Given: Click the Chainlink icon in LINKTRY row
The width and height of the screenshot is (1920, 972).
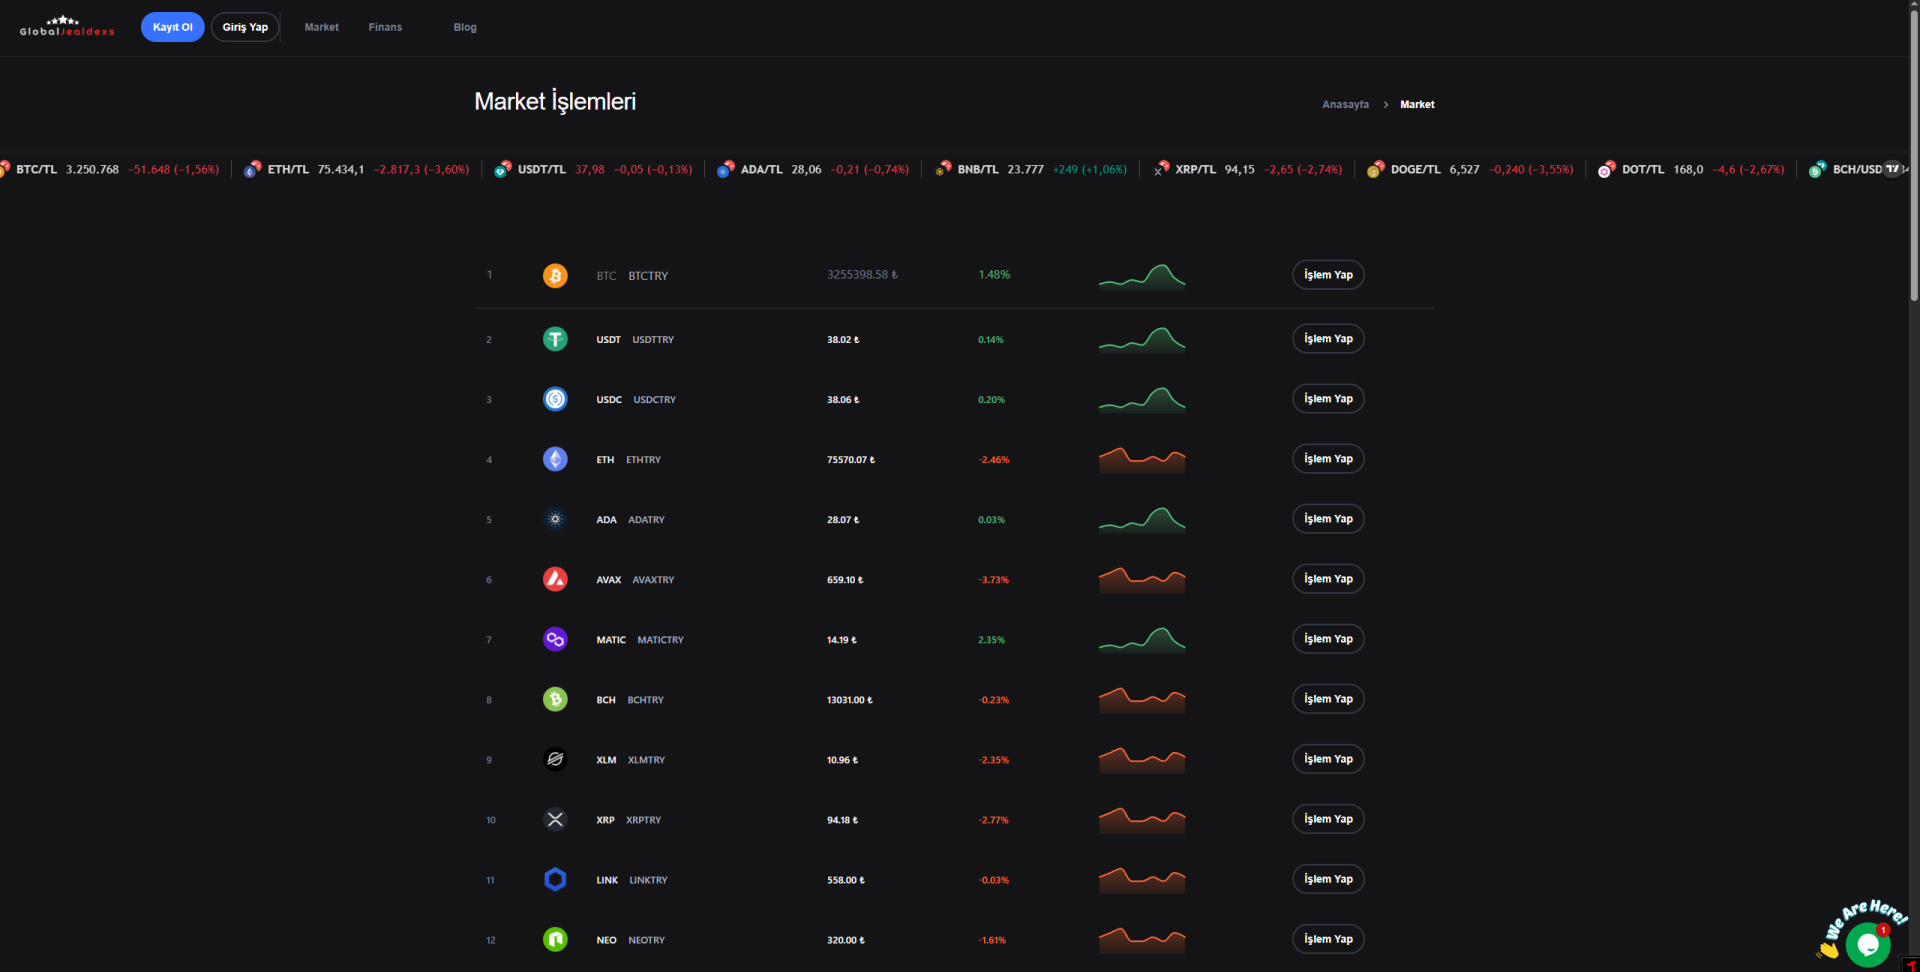Looking at the screenshot, I should click(555, 879).
